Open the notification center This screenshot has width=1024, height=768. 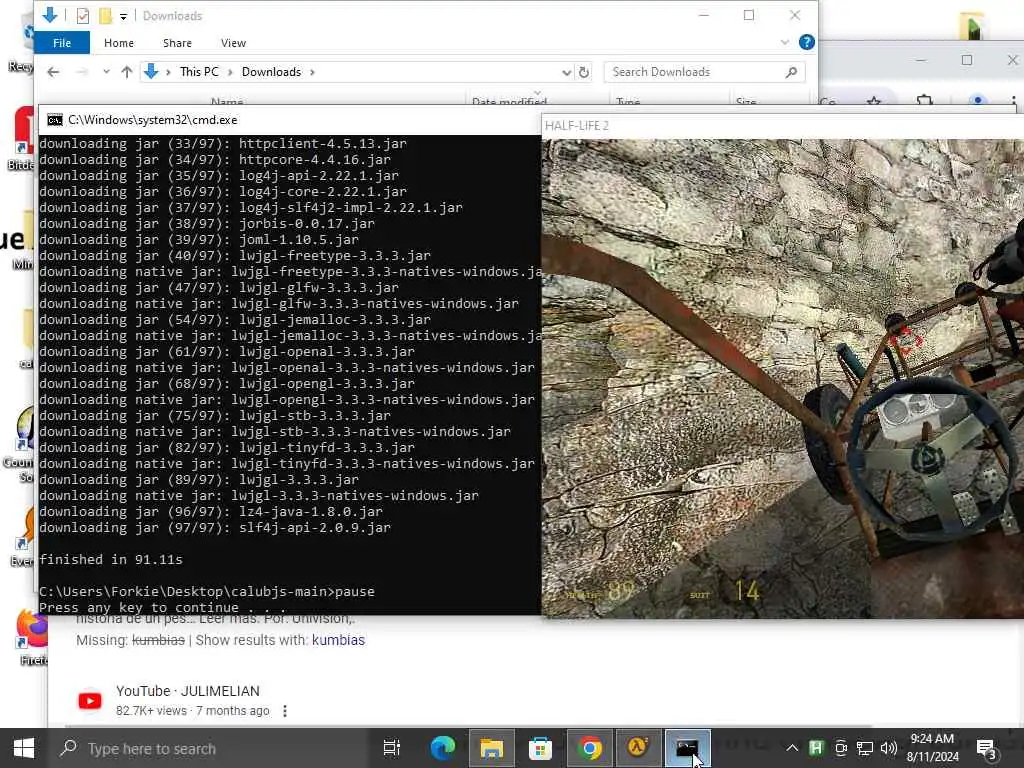click(x=986, y=749)
